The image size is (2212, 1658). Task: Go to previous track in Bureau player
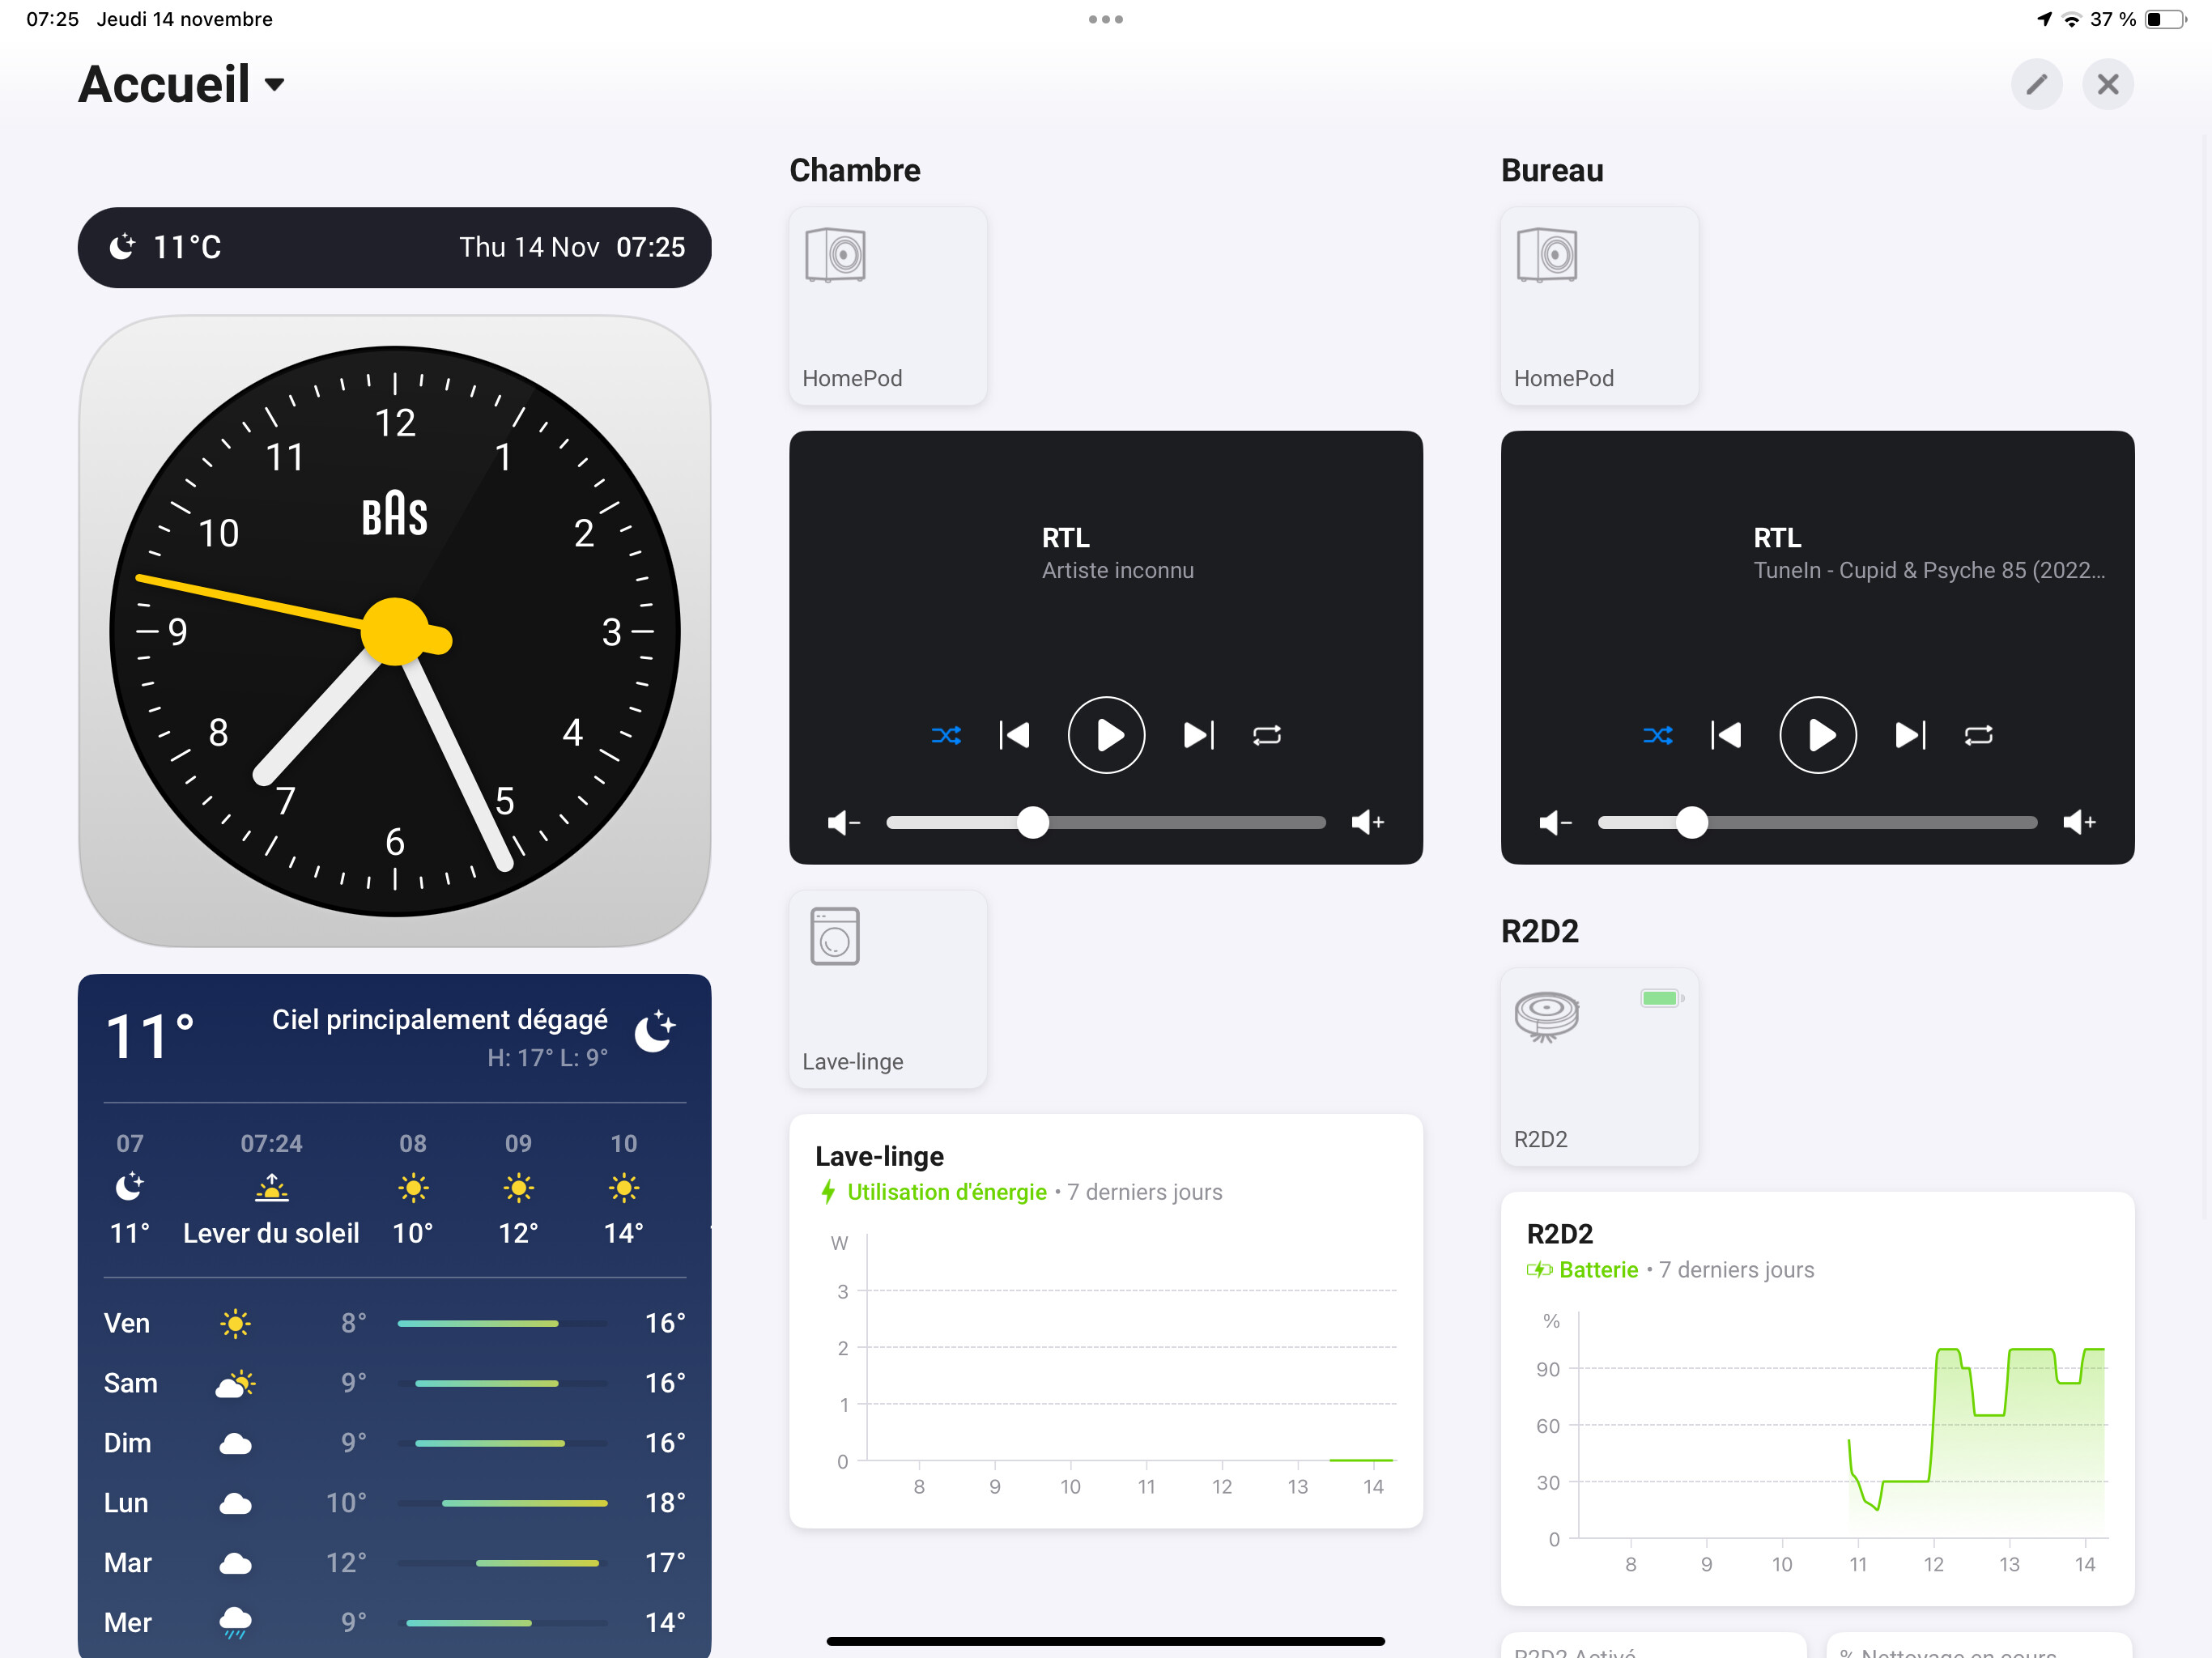coord(1726,735)
